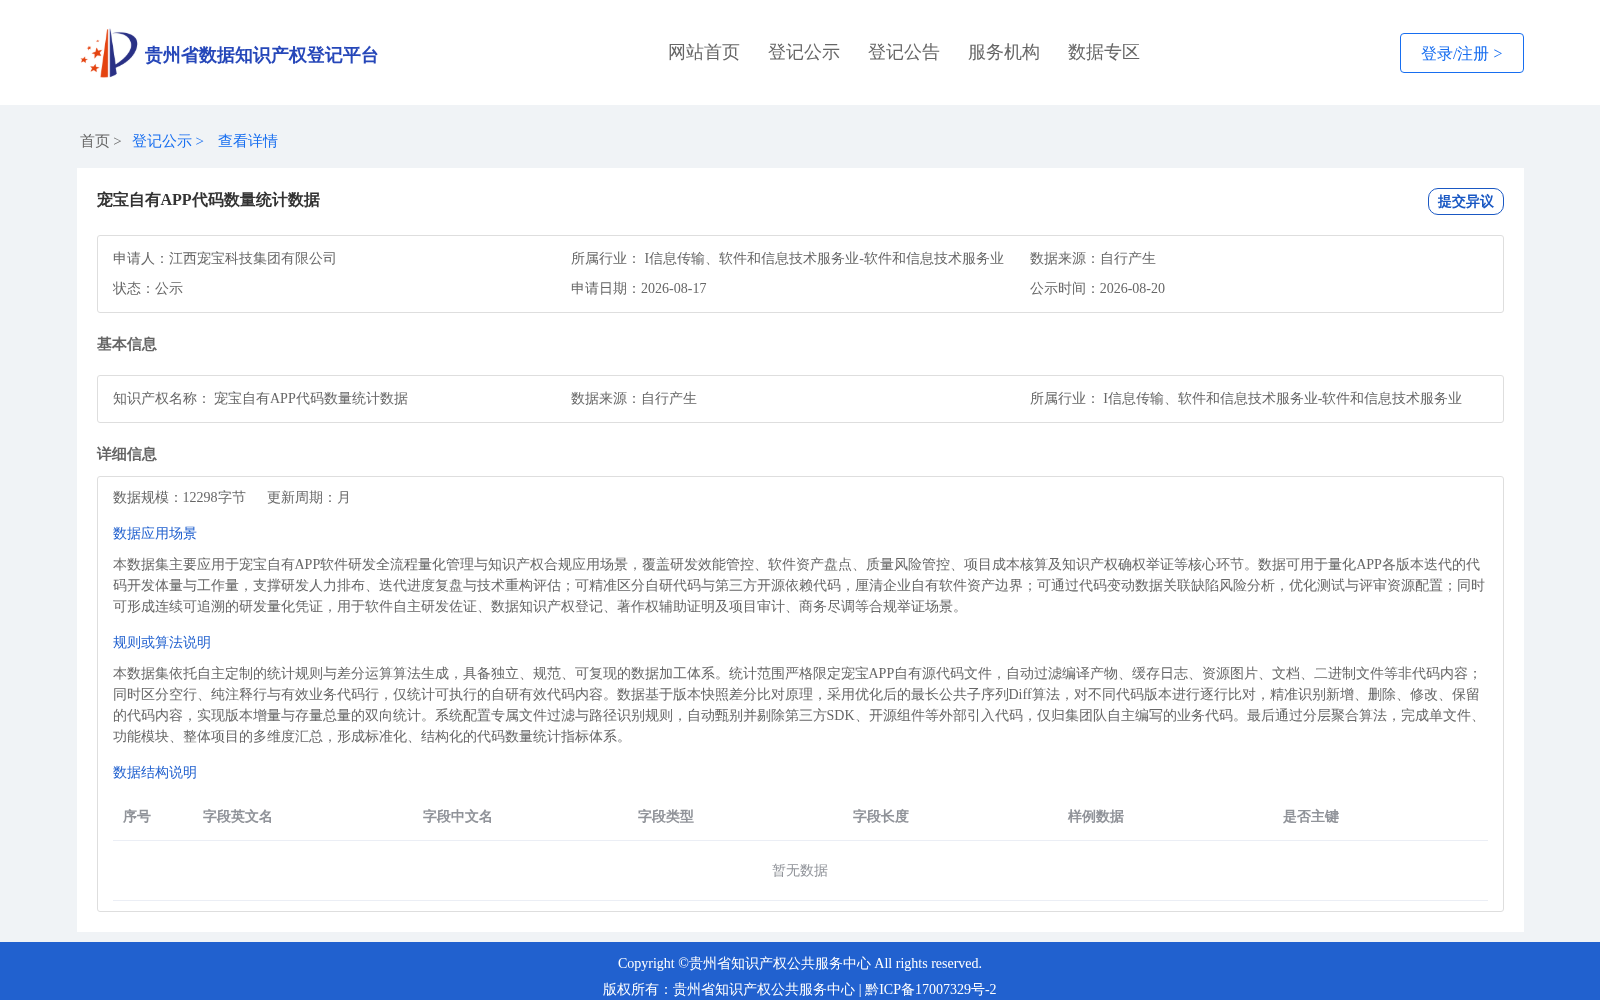This screenshot has height=1000, width=1600.
Task: Select 服务机构 in the top menu
Action: coord(1004,52)
